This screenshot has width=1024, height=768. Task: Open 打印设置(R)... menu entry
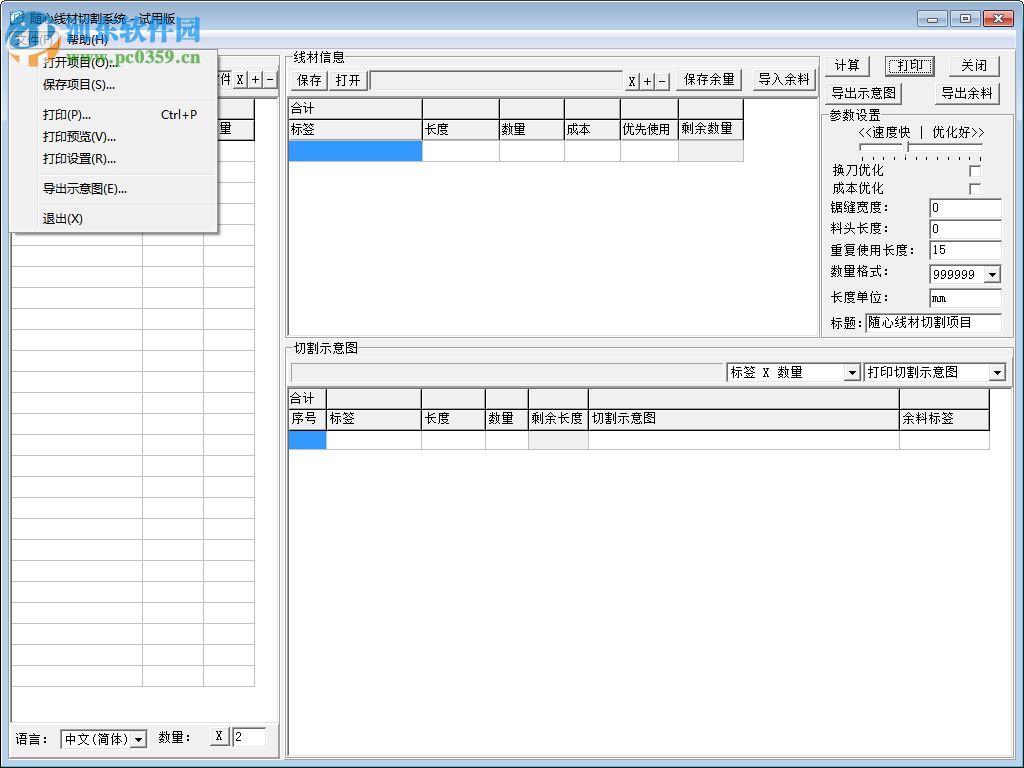click(x=114, y=159)
